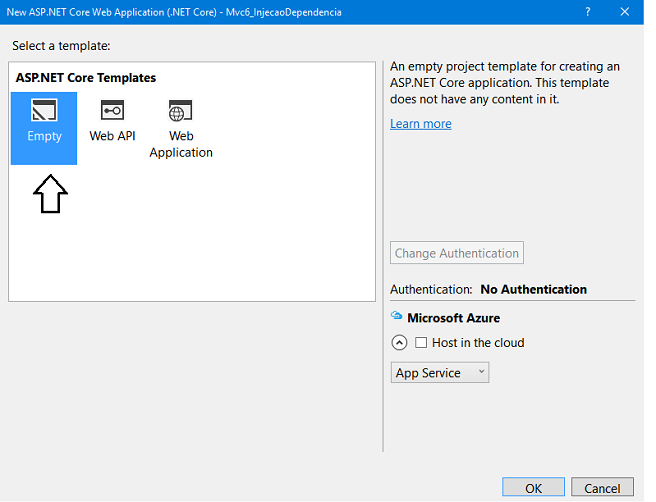This screenshot has width=656, height=502.
Task: Click the Authentication: label
Action: coord(431,289)
